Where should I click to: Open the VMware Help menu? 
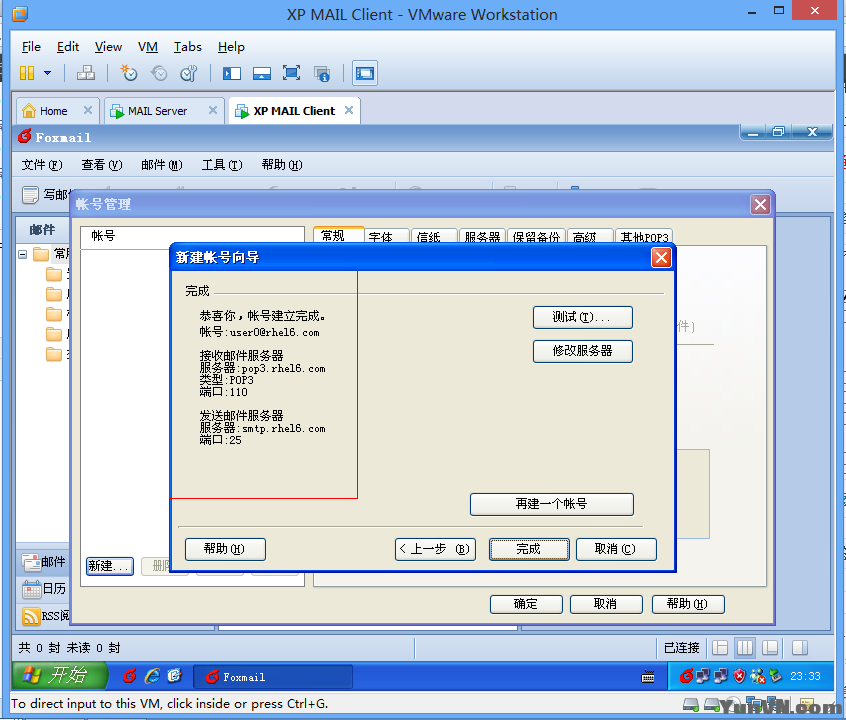tap(231, 47)
